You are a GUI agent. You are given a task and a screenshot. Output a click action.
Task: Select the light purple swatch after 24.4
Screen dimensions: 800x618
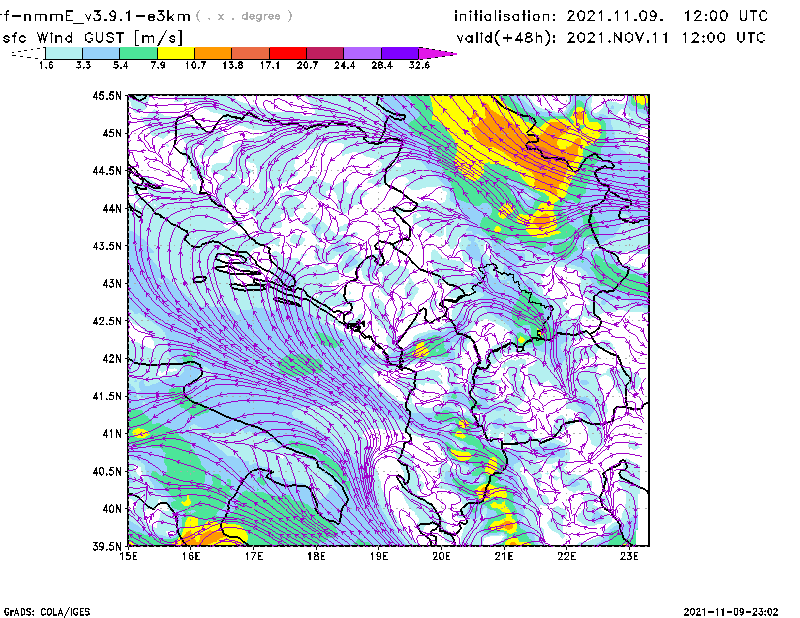(x=363, y=53)
